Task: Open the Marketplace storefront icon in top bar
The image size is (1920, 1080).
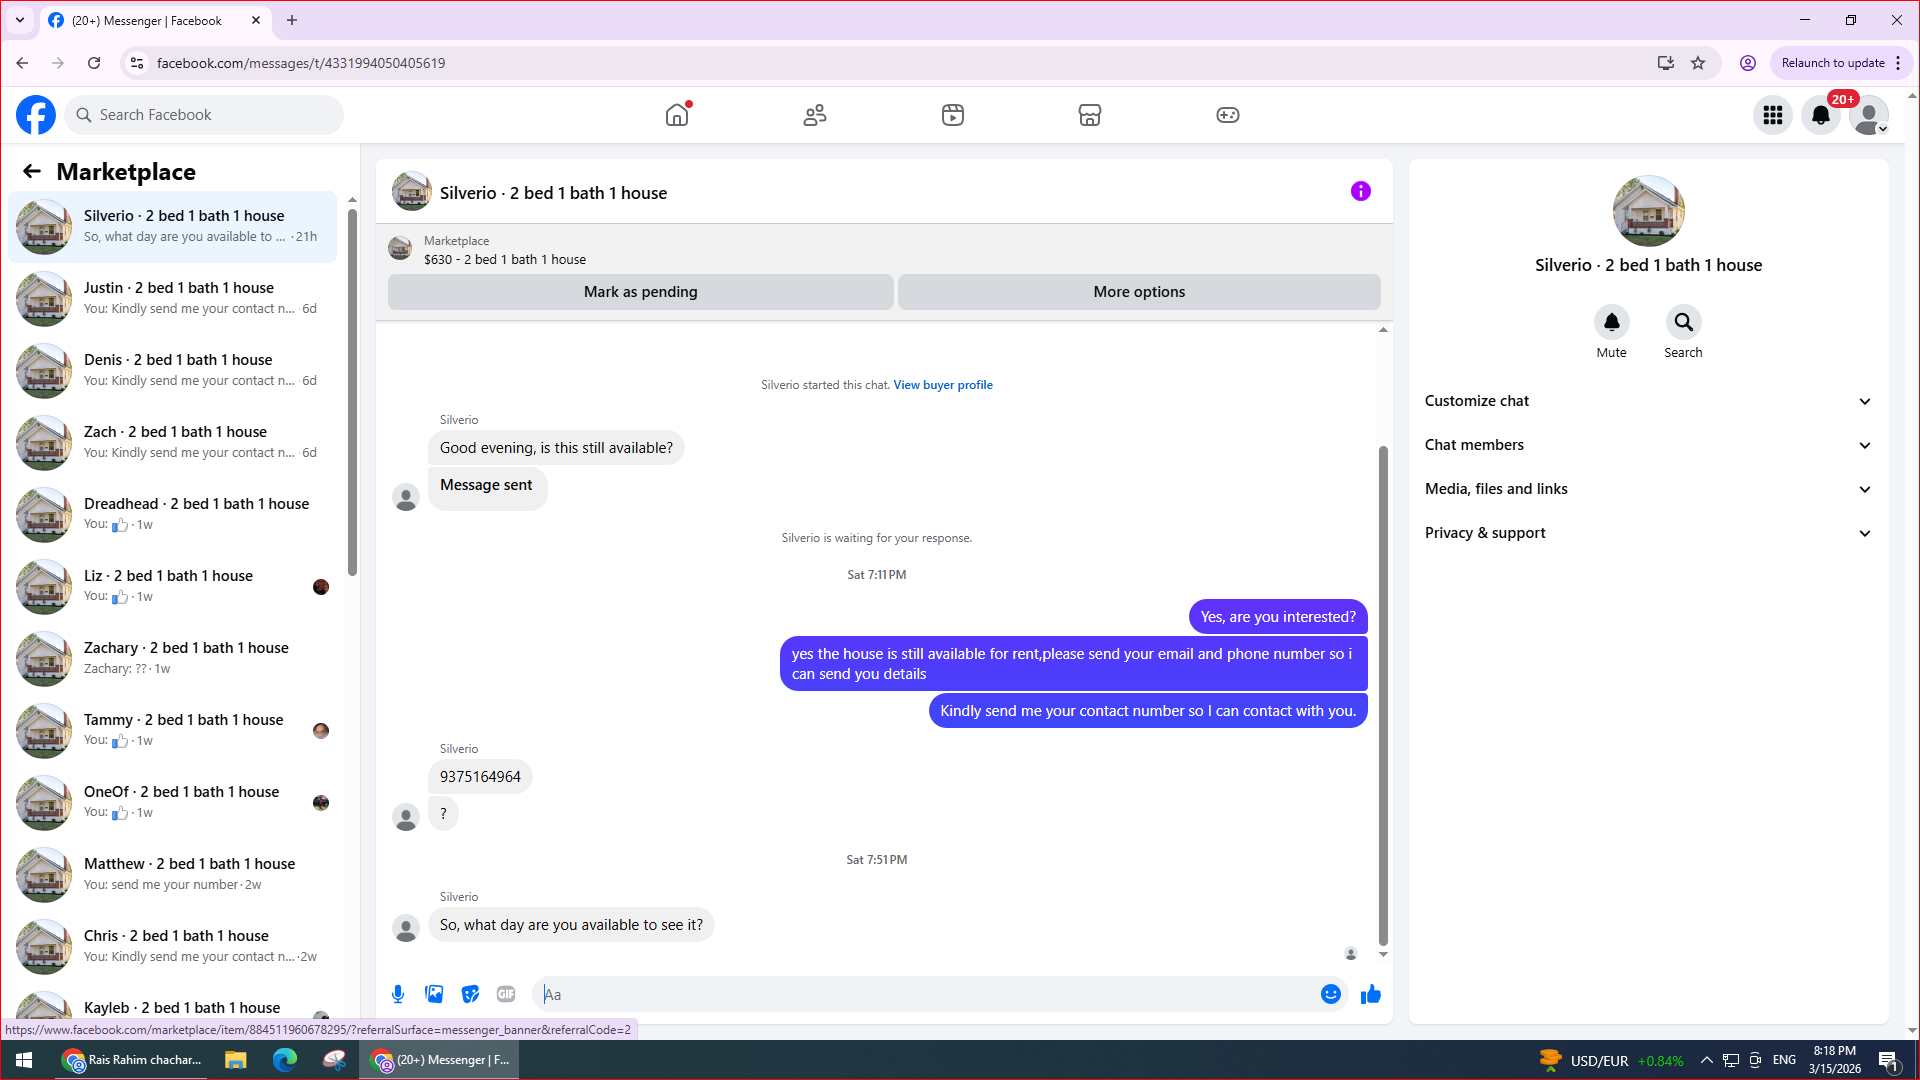Action: click(x=1090, y=115)
